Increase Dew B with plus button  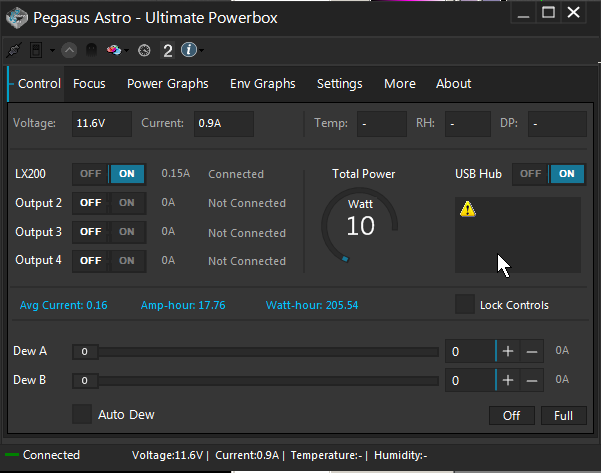click(508, 380)
